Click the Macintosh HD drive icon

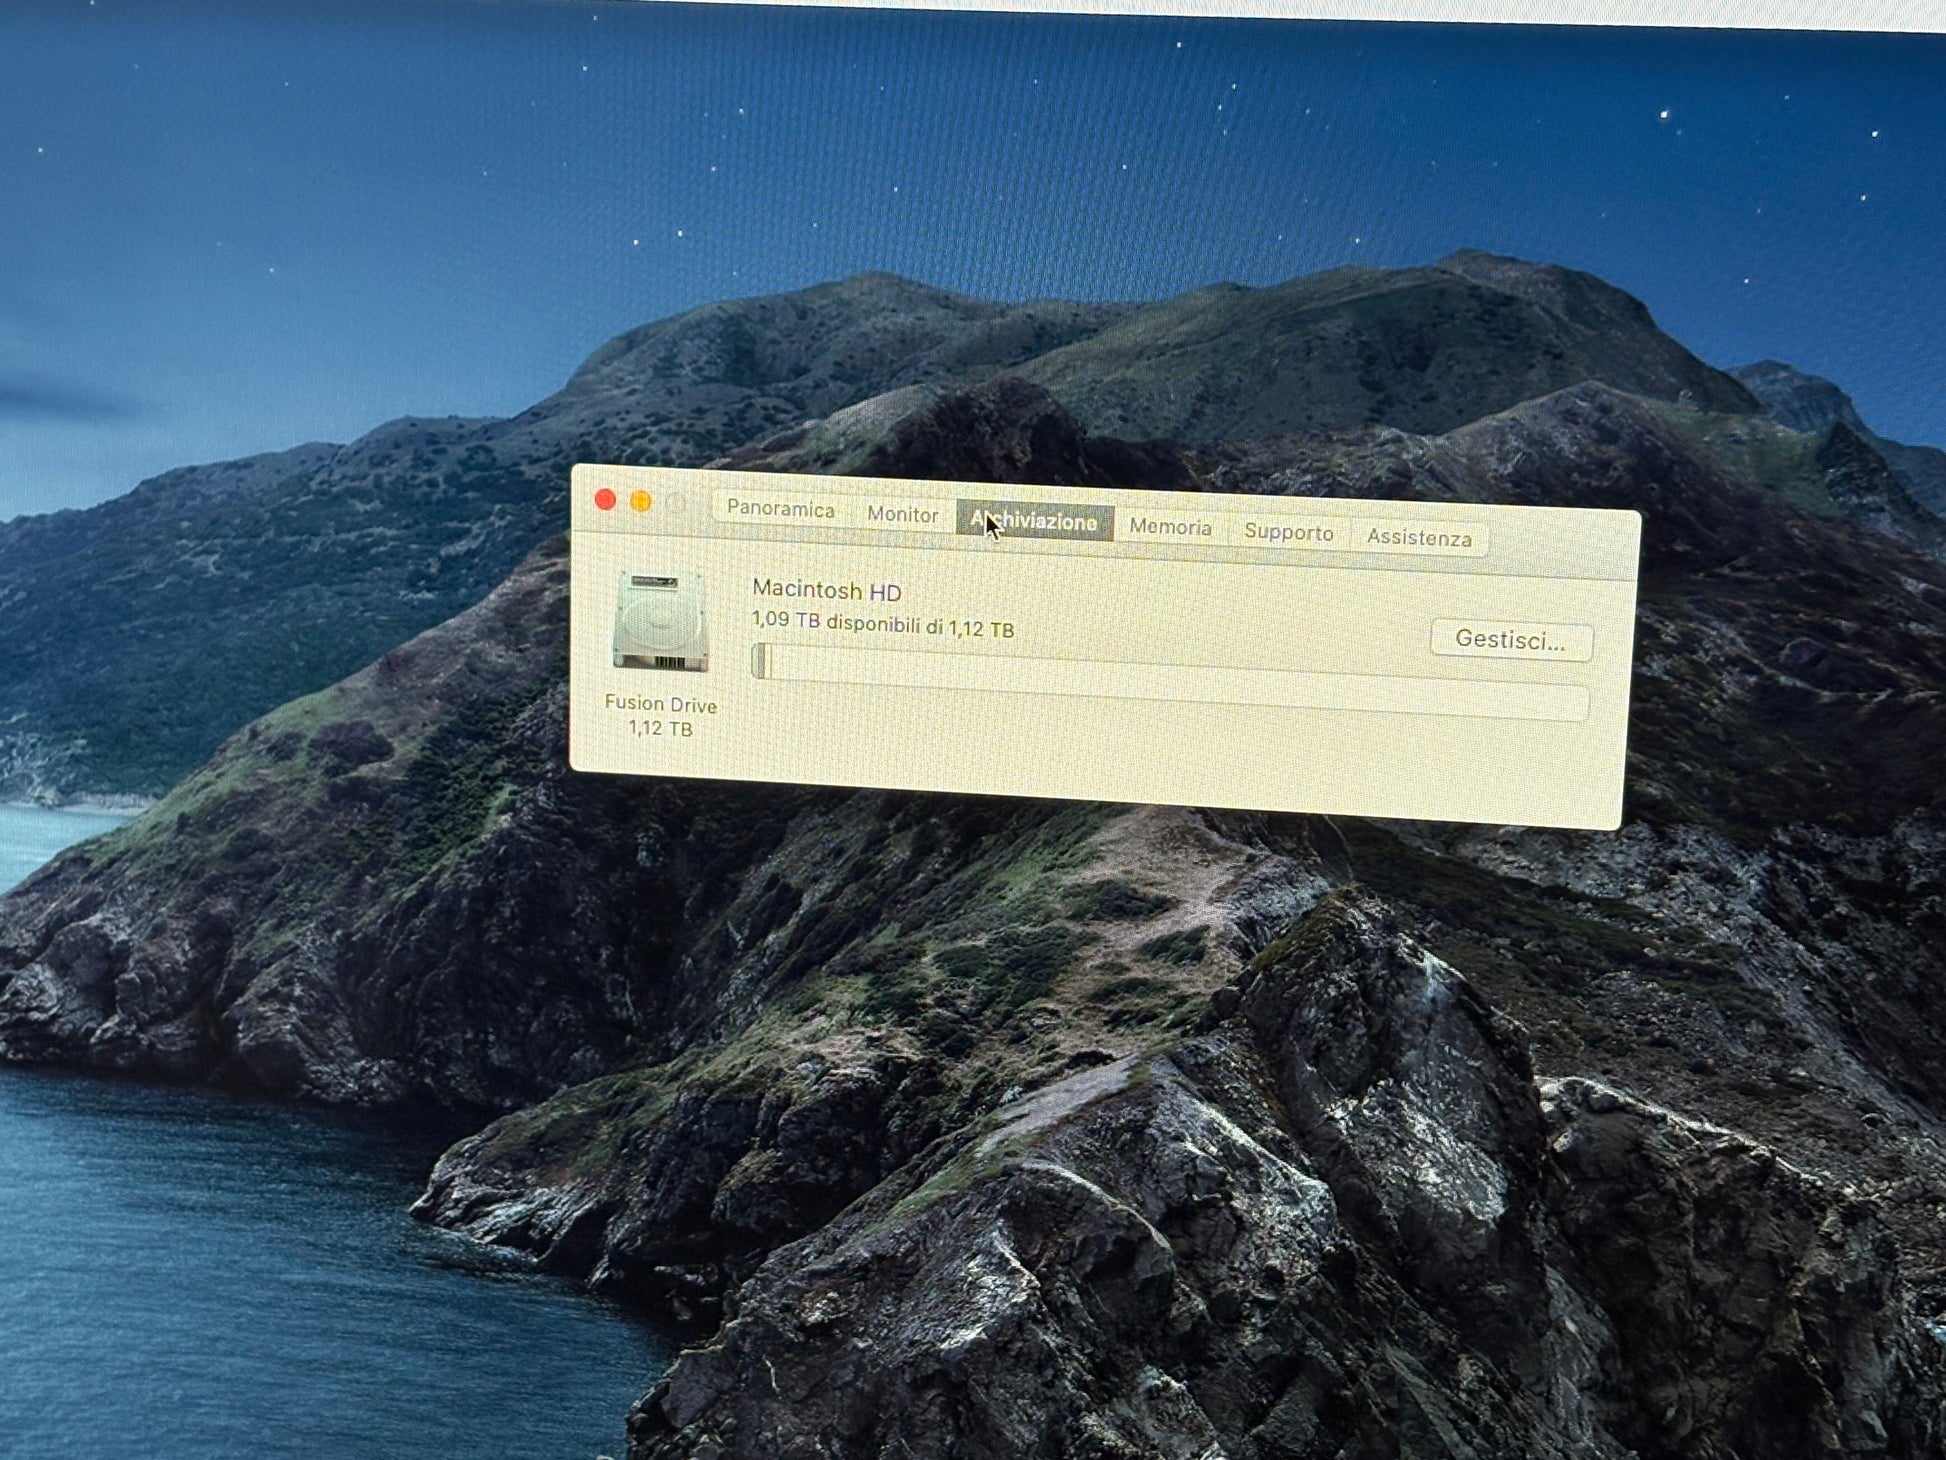click(660, 621)
